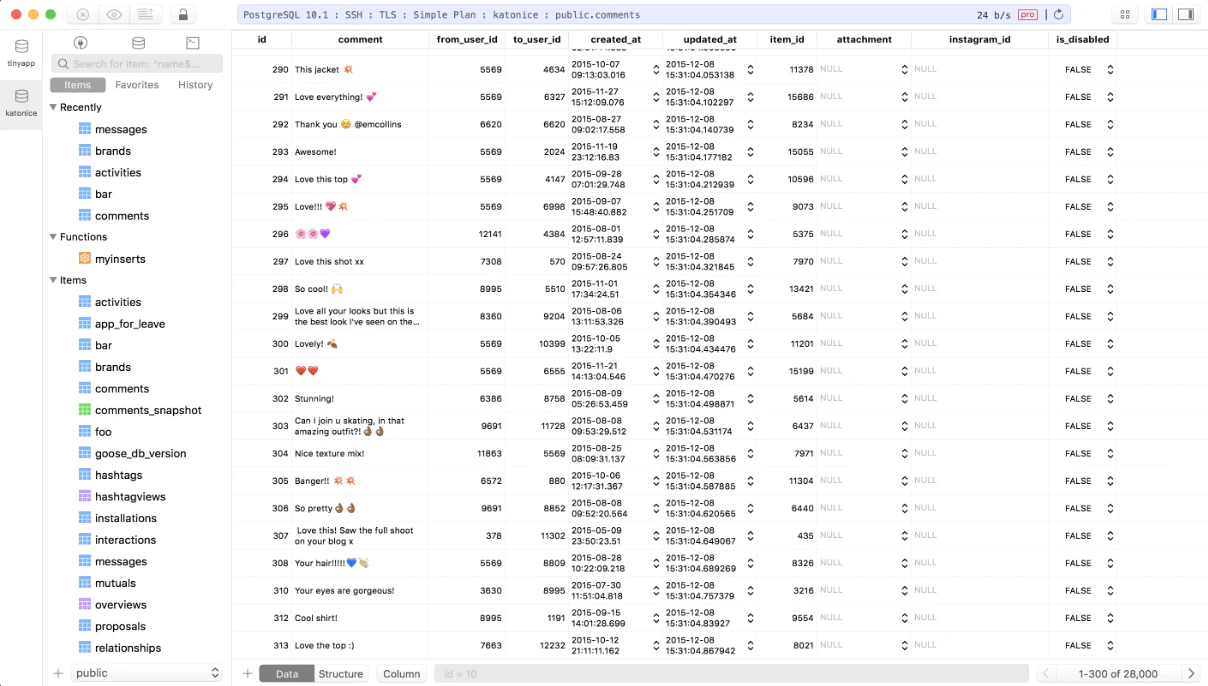Open the hashtagviews item

pos(130,497)
